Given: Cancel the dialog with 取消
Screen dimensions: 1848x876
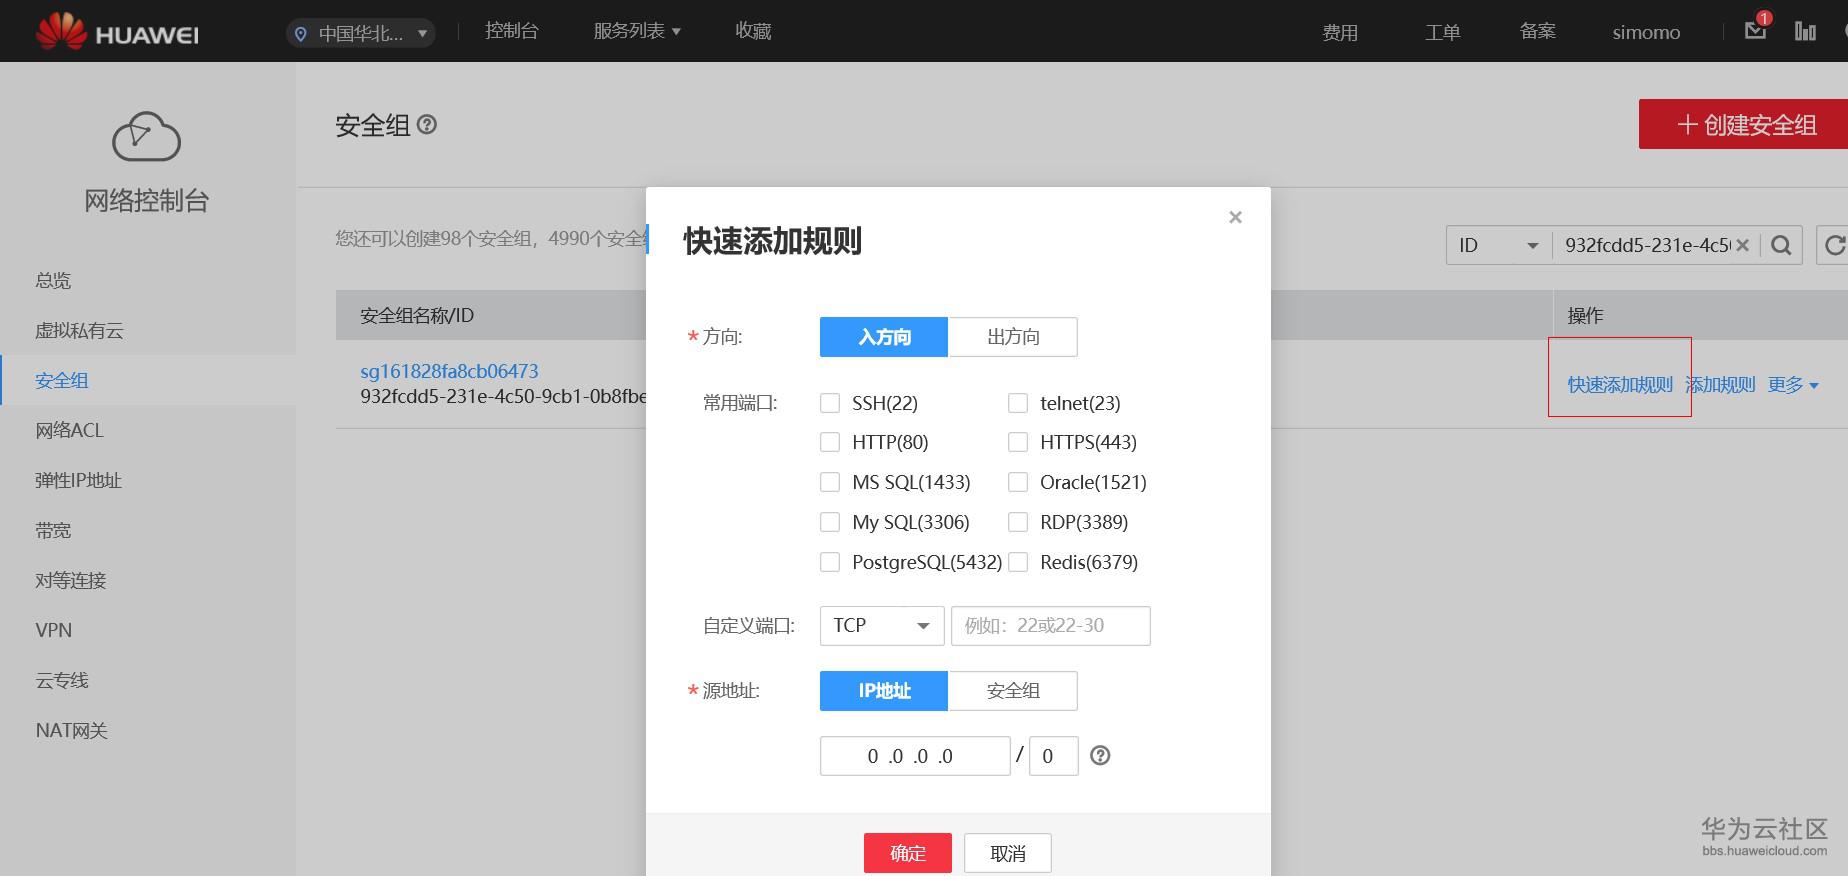Looking at the screenshot, I should [1008, 853].
